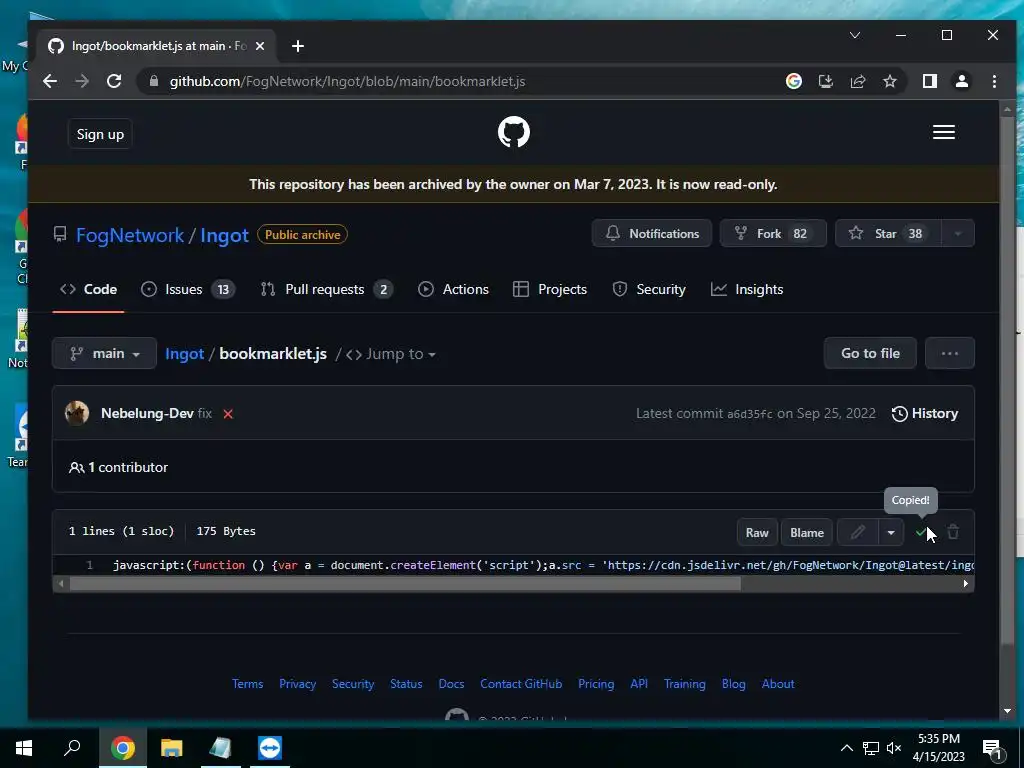Click the Contact GitHub footer link
The width and height of the screenshot is (1024, 768).
[x=521, y=684]
